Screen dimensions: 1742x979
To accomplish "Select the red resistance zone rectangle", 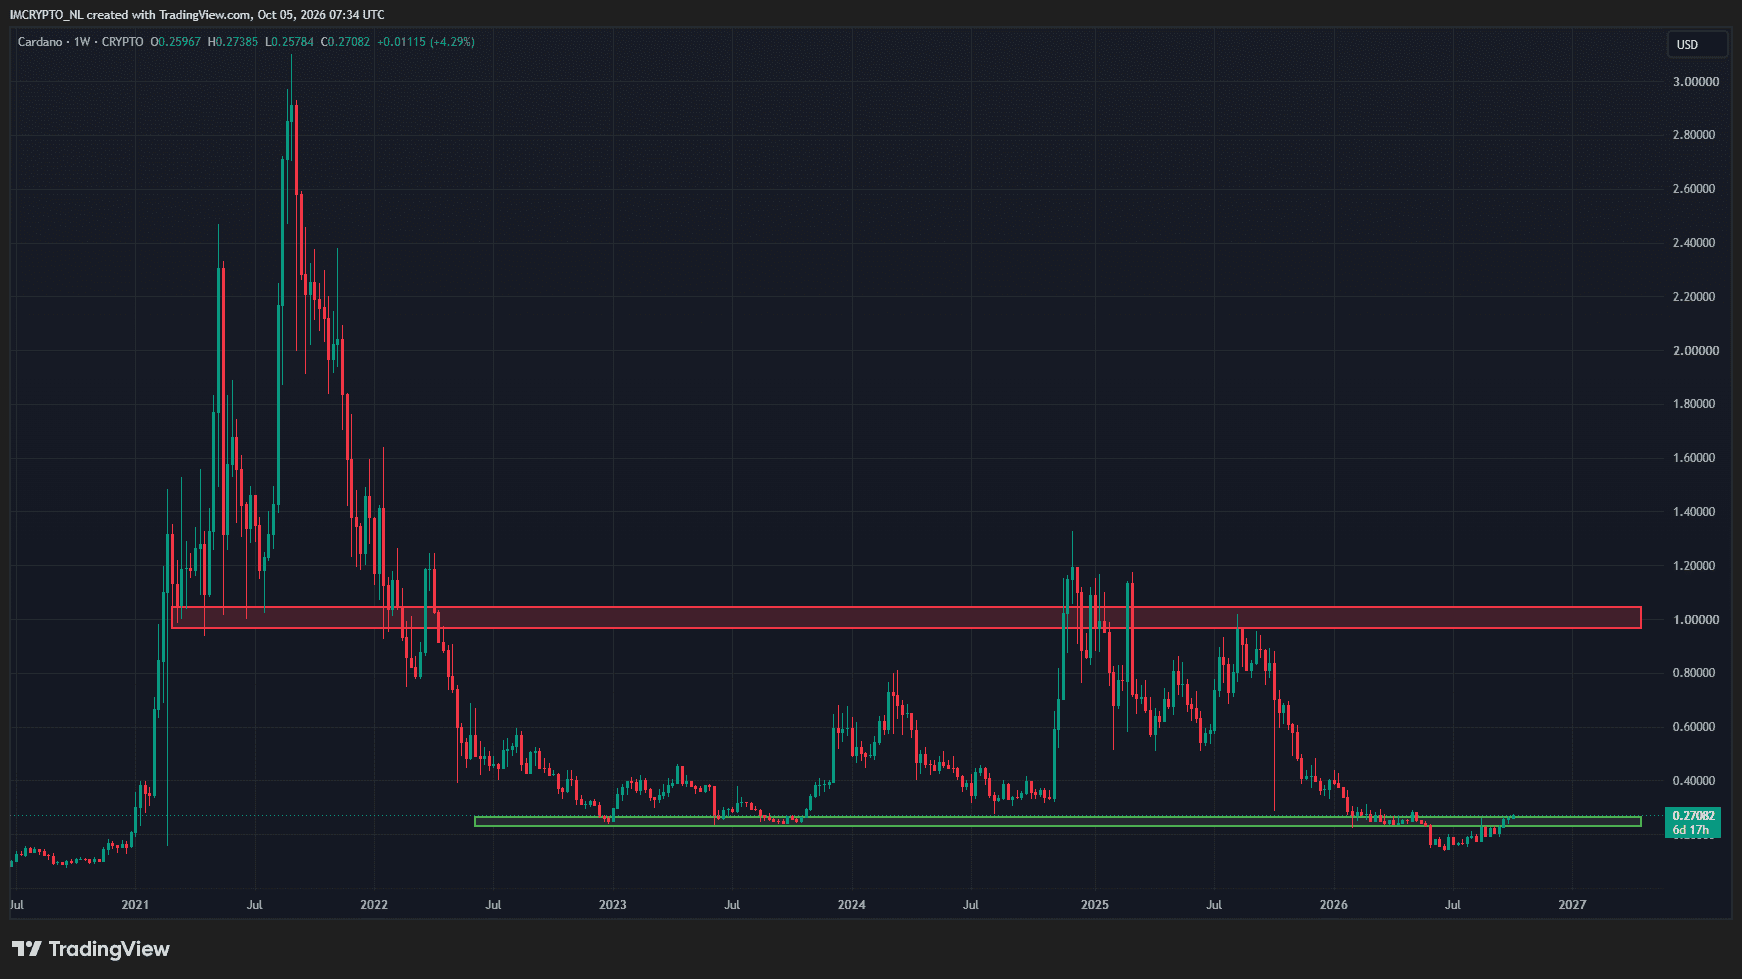I will click(906, 617).
